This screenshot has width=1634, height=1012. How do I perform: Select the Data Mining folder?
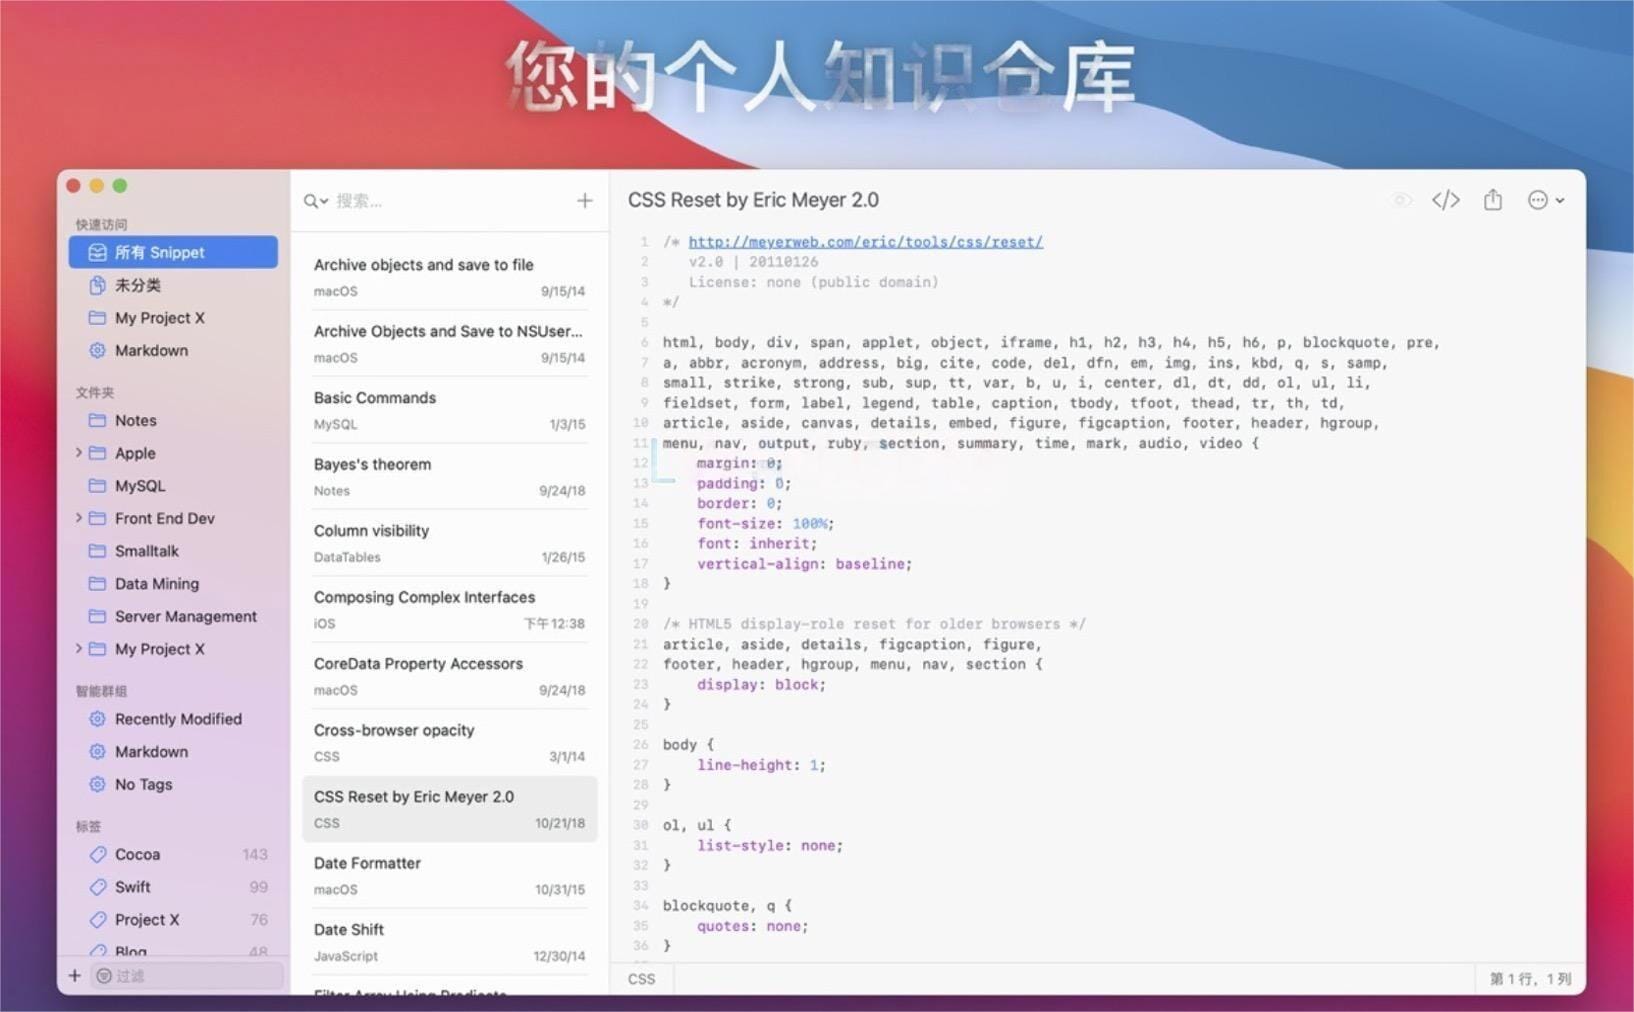157,584
